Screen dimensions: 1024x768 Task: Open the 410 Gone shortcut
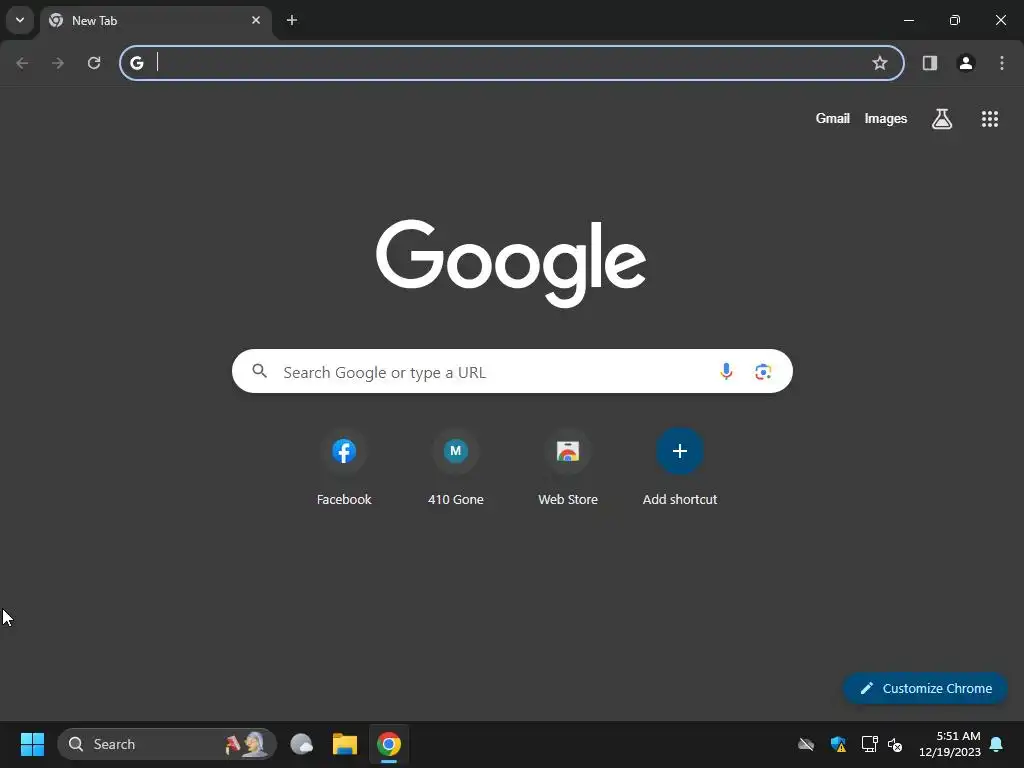click(456, 468)
